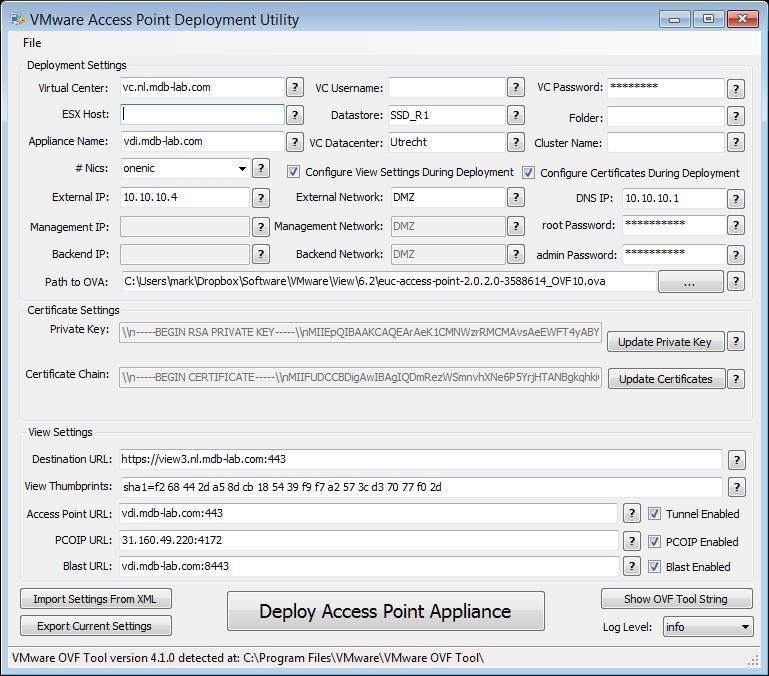This screenshot has height=676, width=769.
Task: Click the Datastore input field
Action: pyautogui.click(x=447, y=115)
